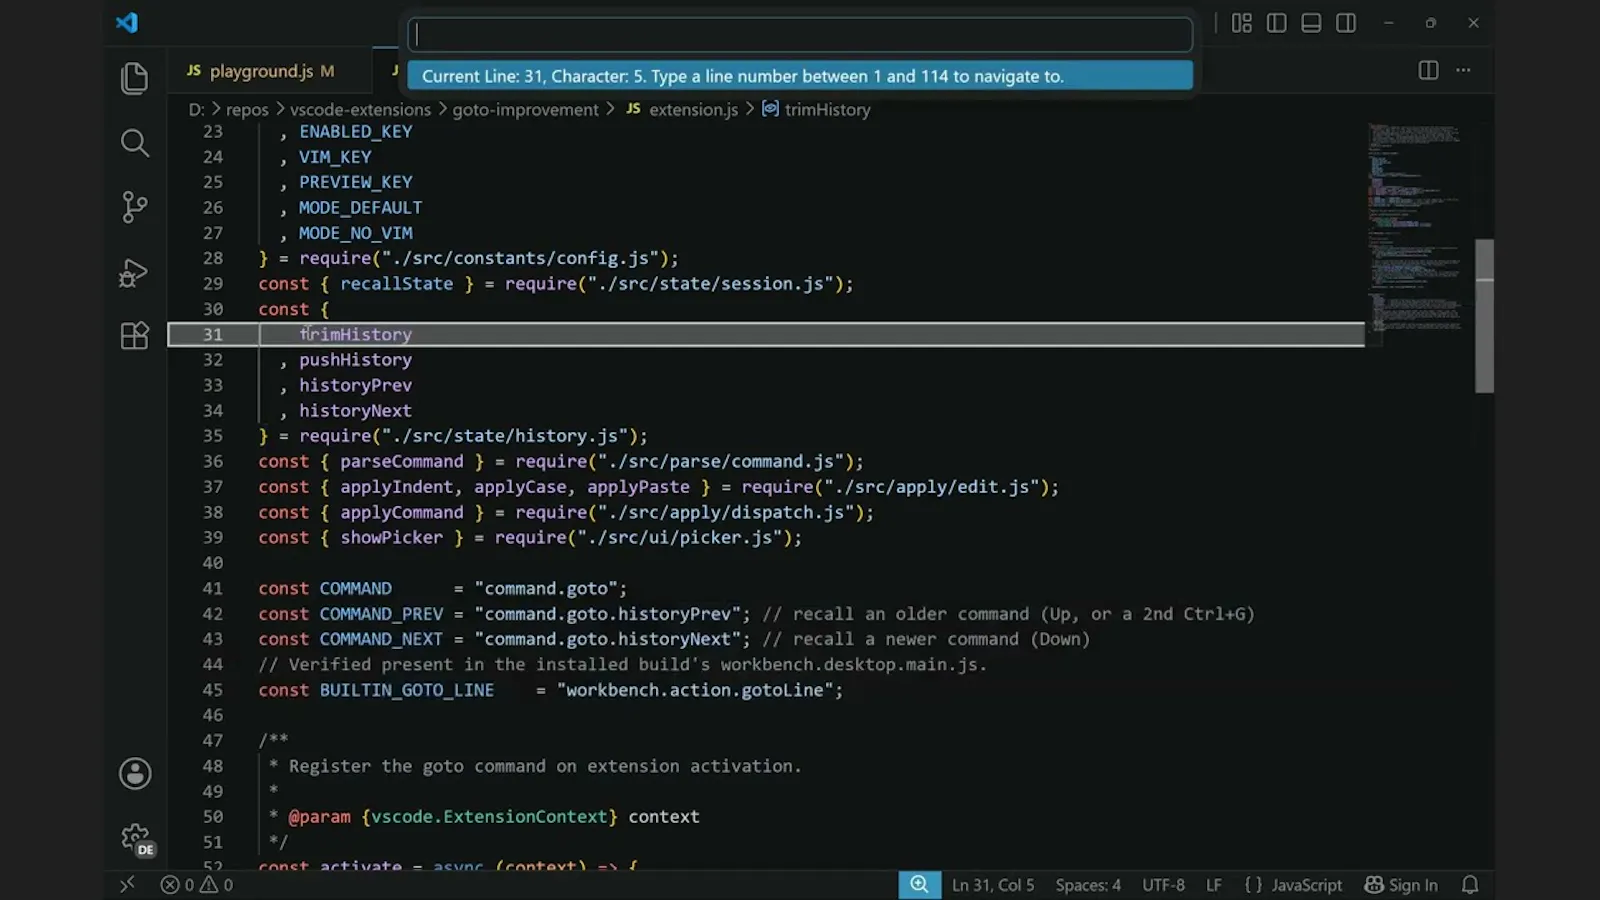Click 'showPicker' on line 39
The height and width of the screenshot is (900, 1600).
[x=391, y=537]
